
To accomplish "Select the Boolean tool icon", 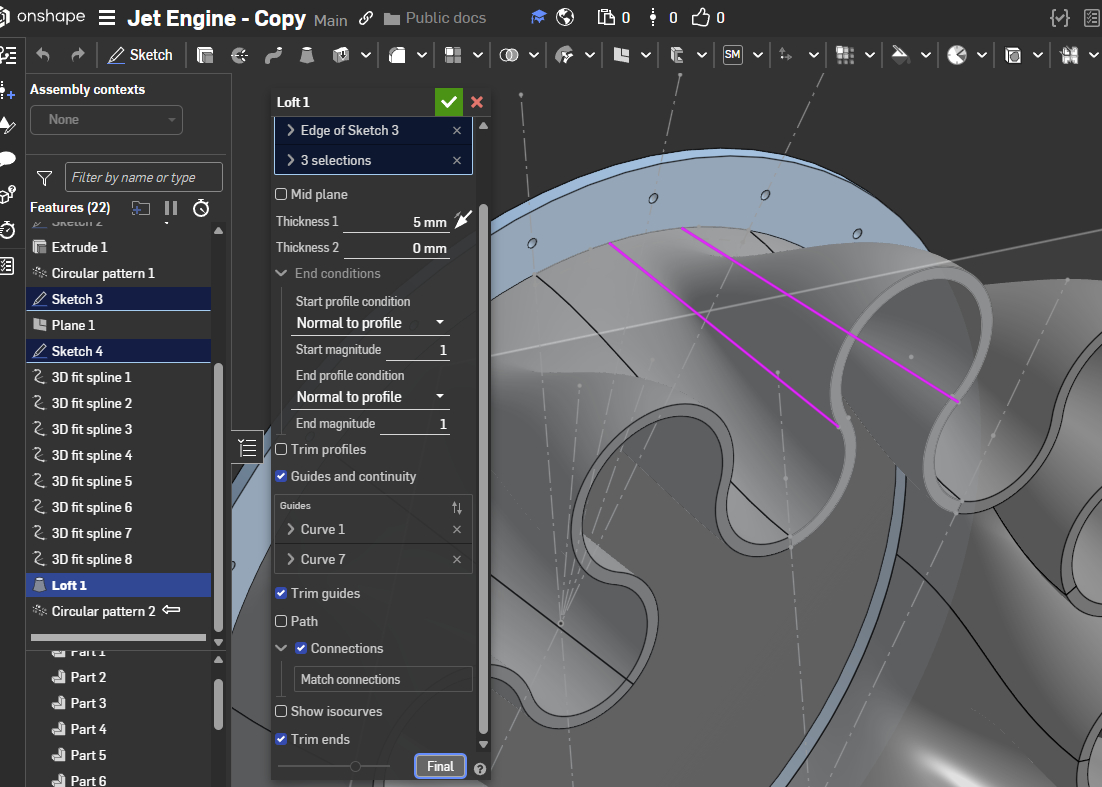I will [509, 55].
